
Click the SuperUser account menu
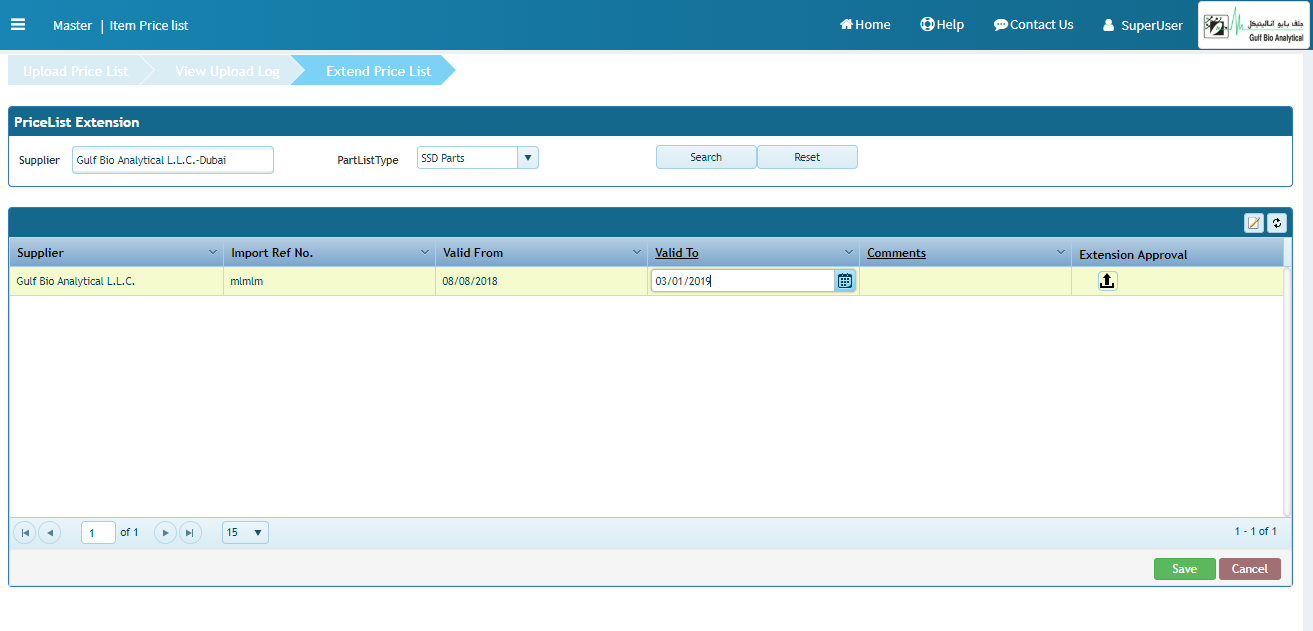[1143, 26]
